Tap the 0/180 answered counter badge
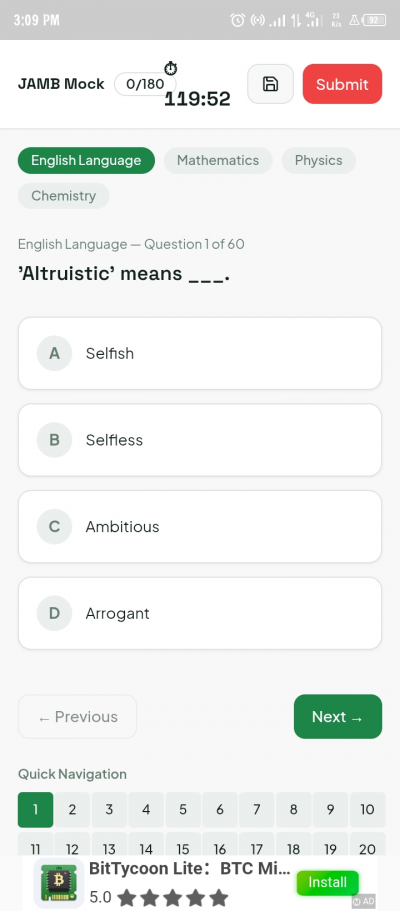This screenshot has width=400, height=911. pos(145,84)
